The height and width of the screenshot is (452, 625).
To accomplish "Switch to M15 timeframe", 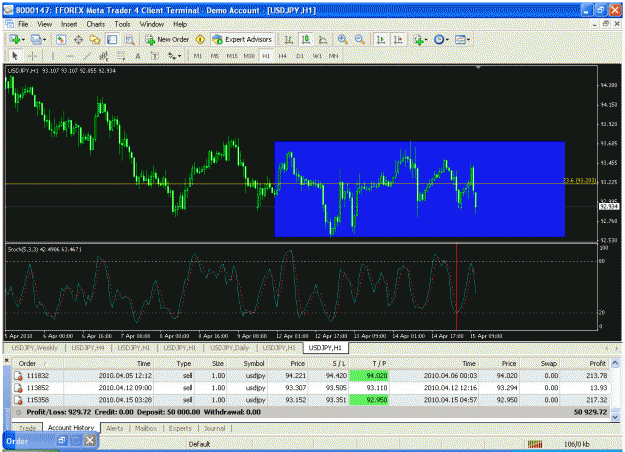I will [x=232, y=56].
